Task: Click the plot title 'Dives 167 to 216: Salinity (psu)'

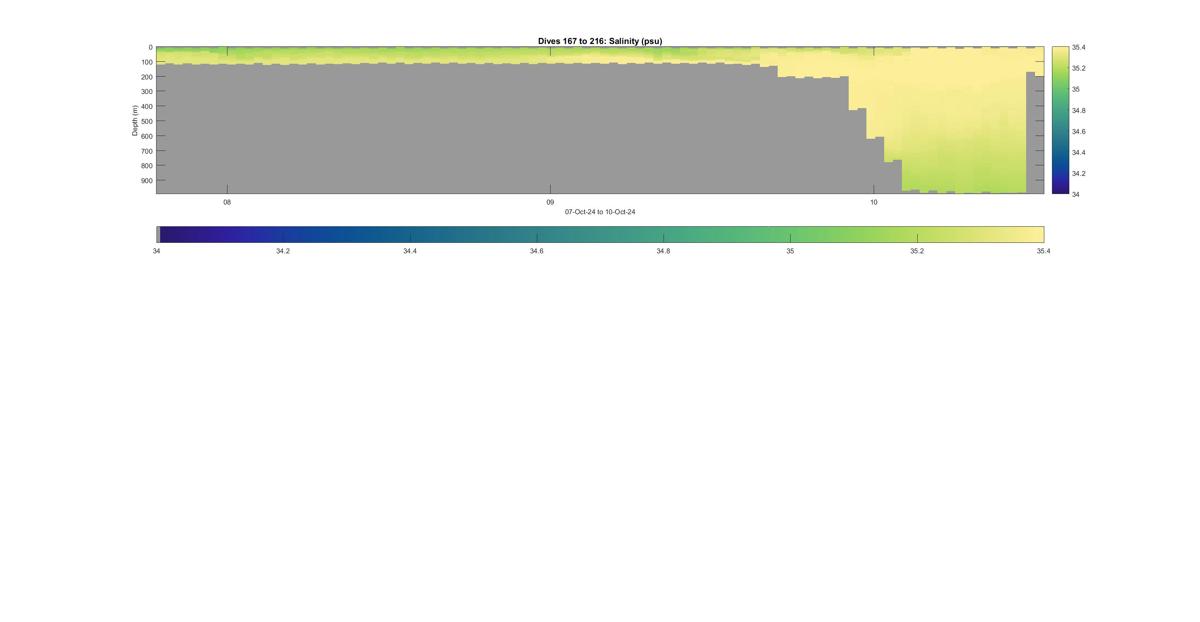Action: pyautogui.click(x=600, y=41)
